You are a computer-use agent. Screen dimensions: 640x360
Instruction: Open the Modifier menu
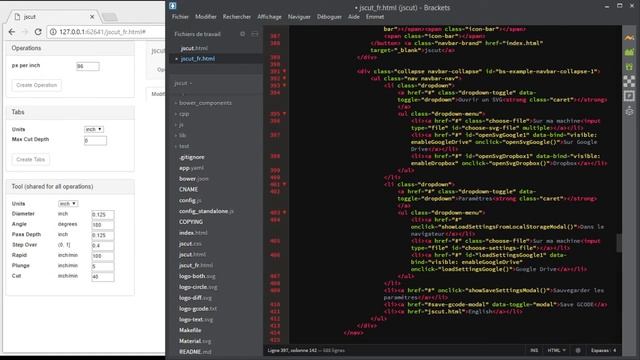tap(206, 17)
